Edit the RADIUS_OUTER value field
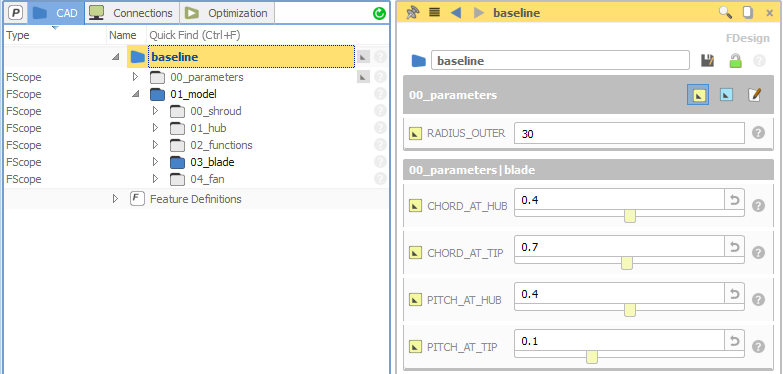This screenshot has height=374, width=783. coord(629,134)
